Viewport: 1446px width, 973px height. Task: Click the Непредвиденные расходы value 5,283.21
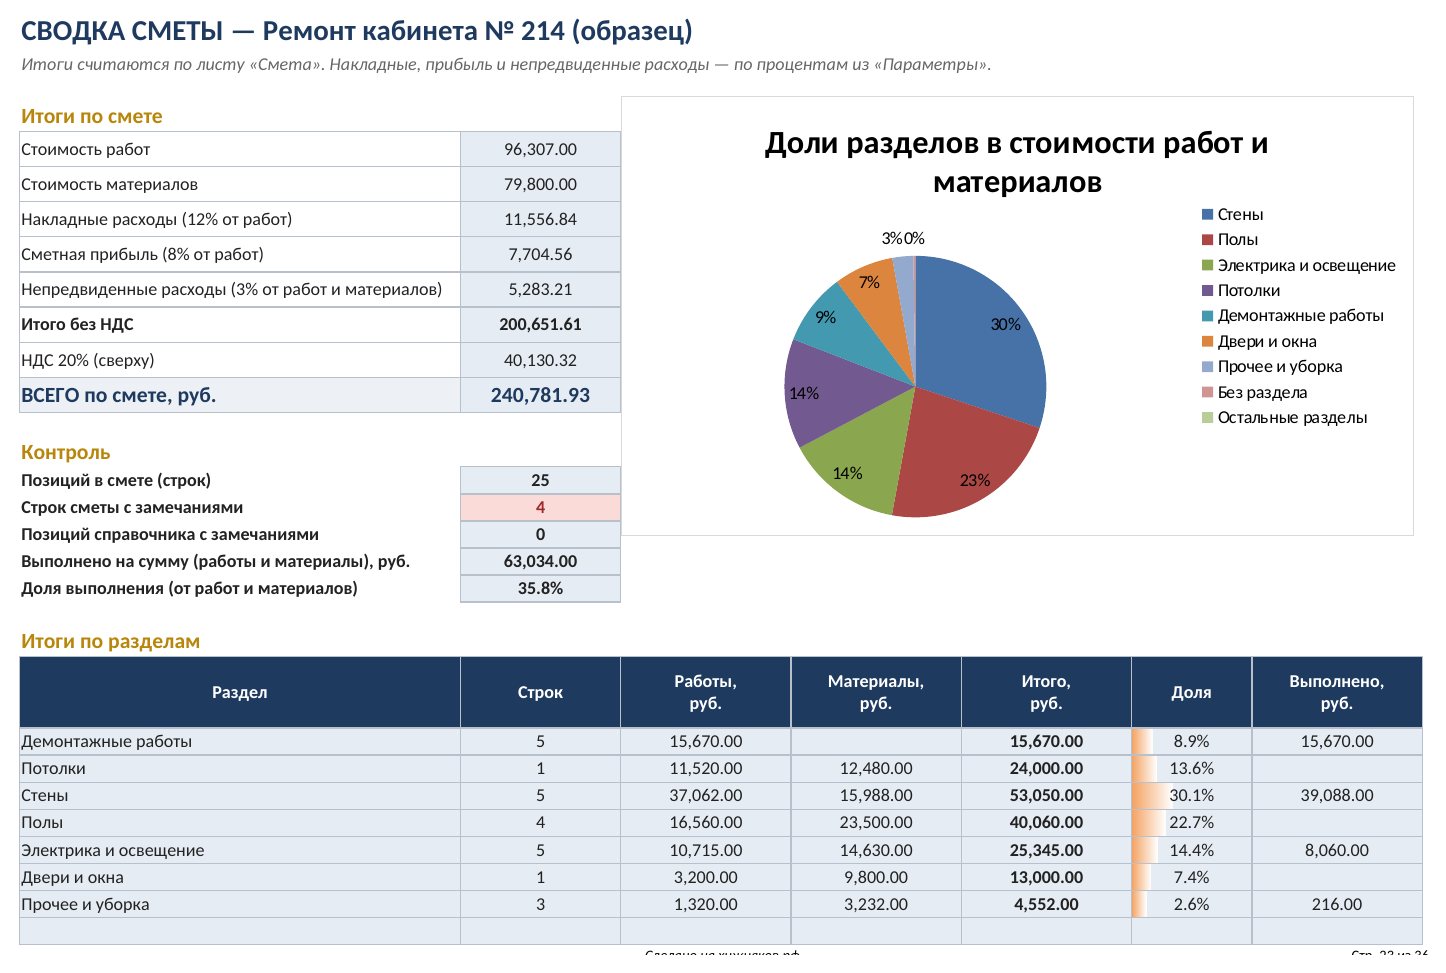[x=540, y=289]
